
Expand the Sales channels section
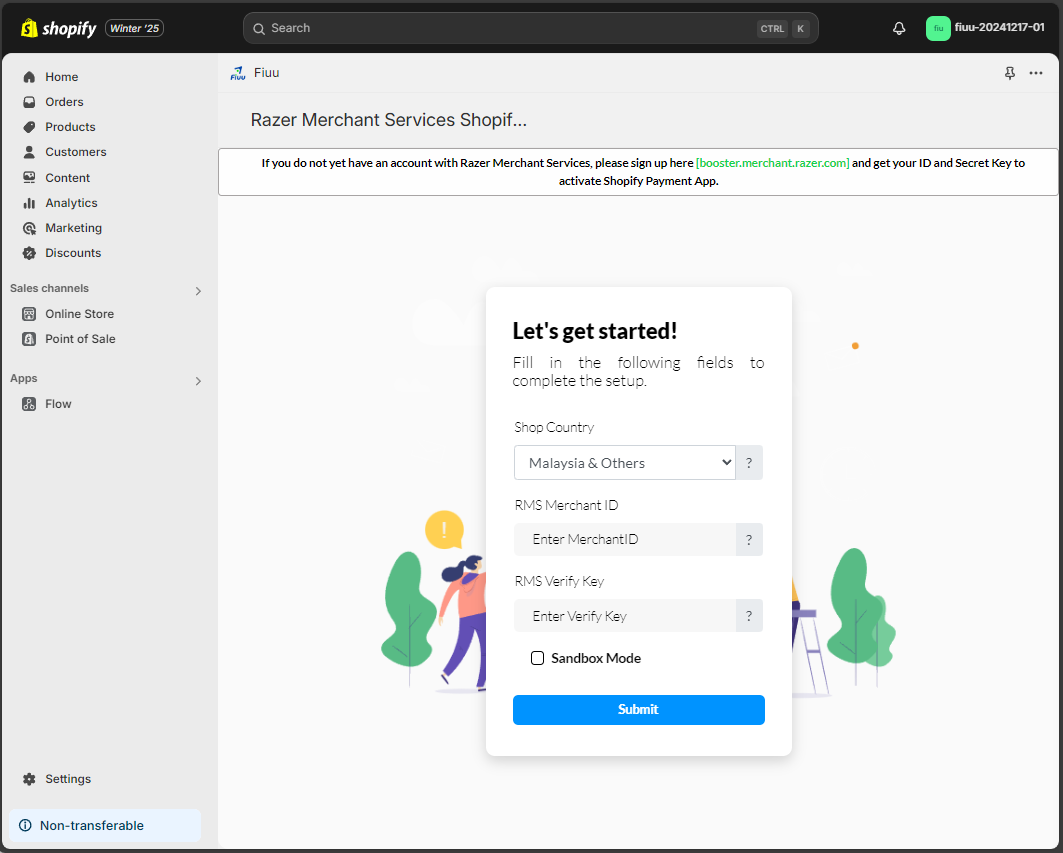click(198, 291)
